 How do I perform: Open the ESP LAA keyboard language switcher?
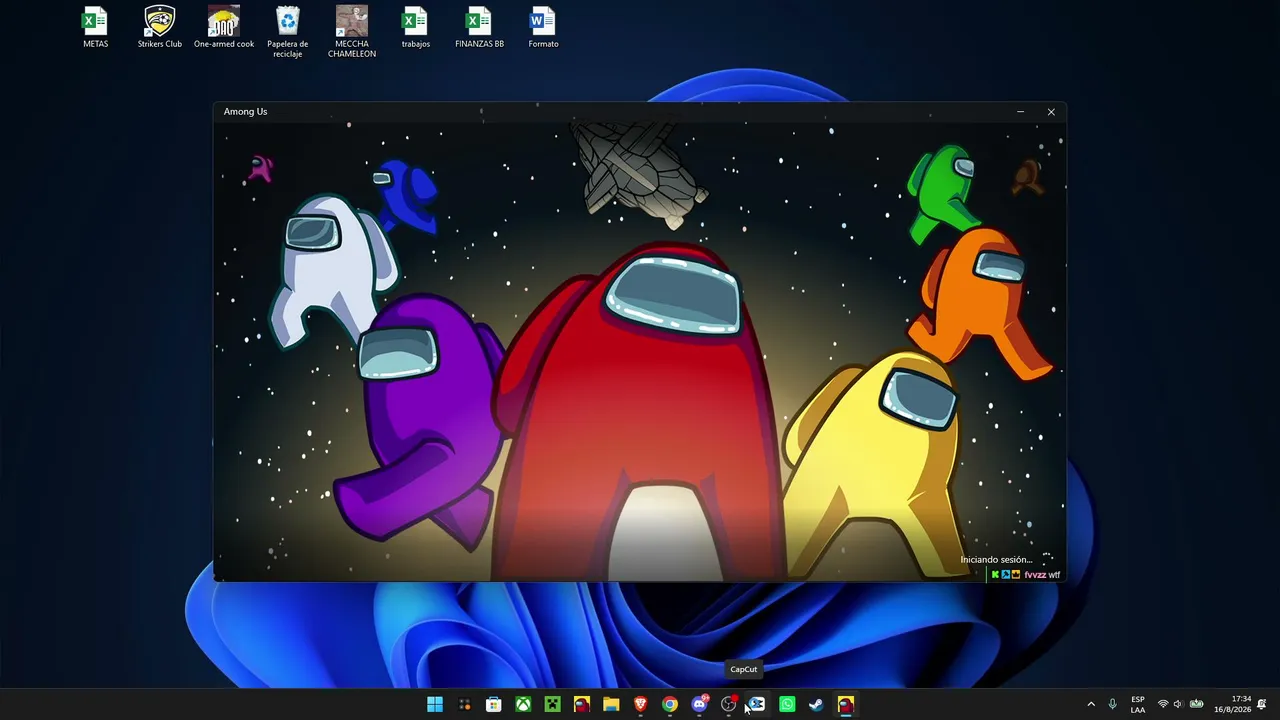tap(1138, 704)
